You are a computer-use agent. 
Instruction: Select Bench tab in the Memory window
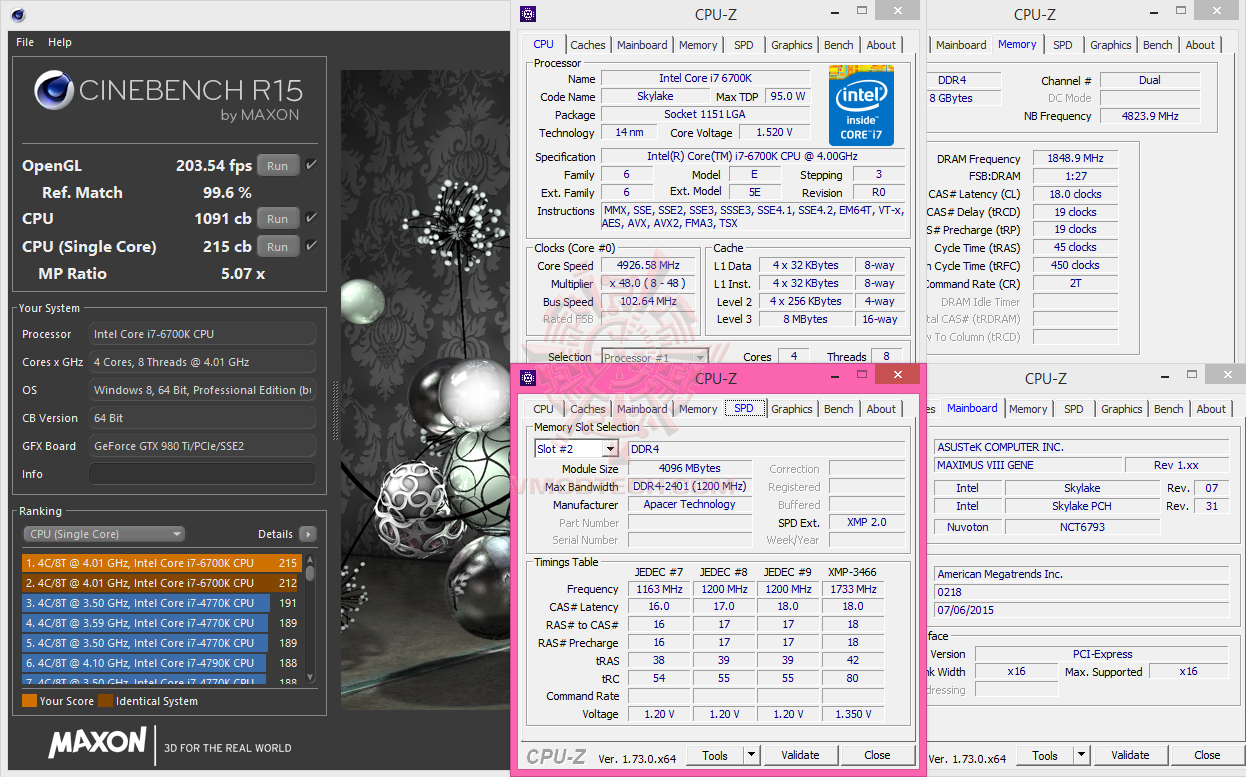click(1158, 45)
